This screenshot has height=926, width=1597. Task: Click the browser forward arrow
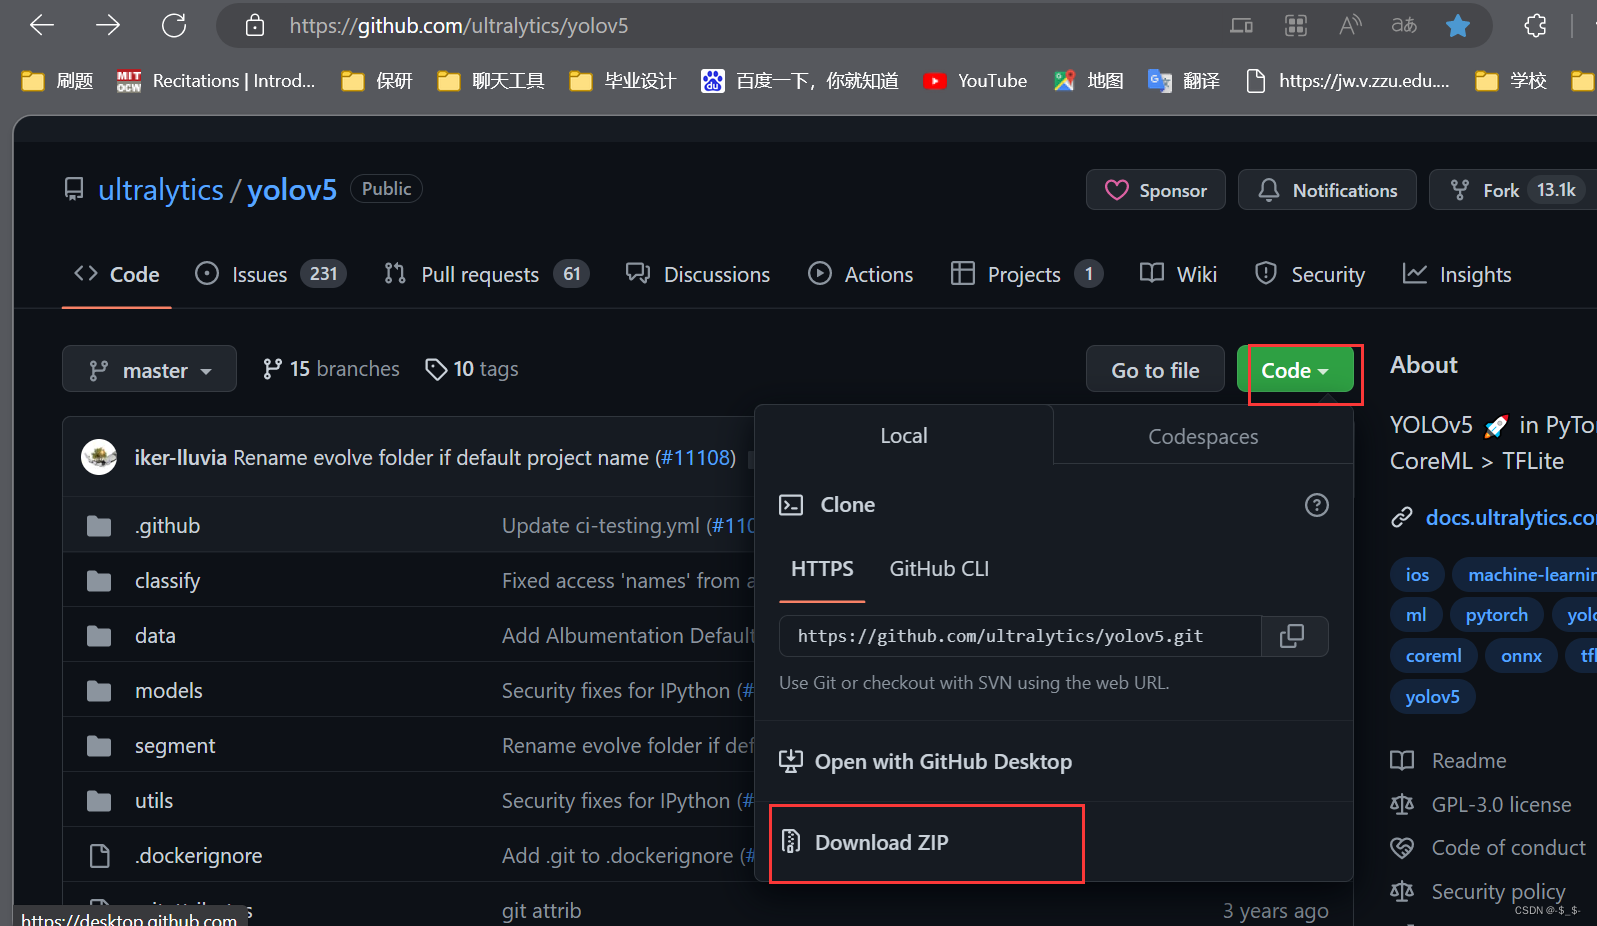108,25
